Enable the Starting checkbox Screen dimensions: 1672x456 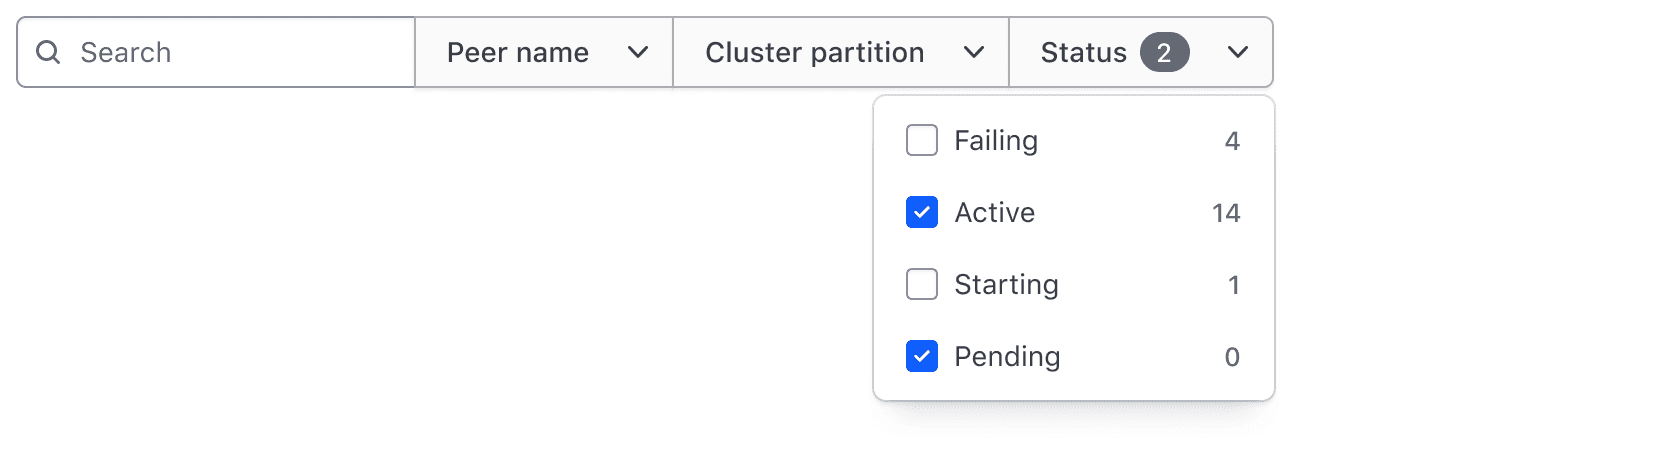pos(922,284)
